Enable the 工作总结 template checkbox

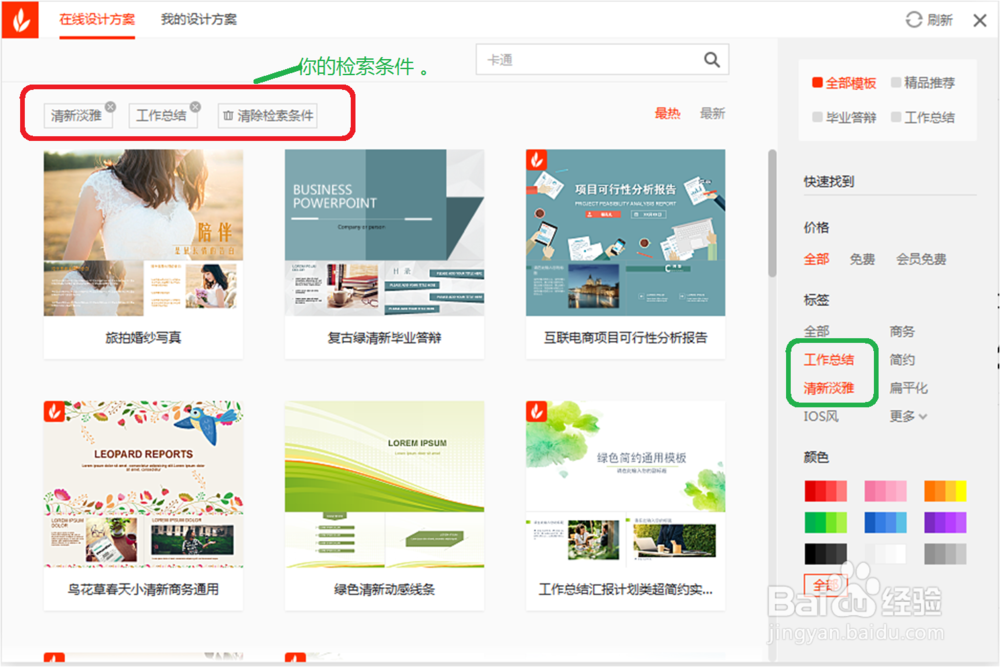point(894,115)
